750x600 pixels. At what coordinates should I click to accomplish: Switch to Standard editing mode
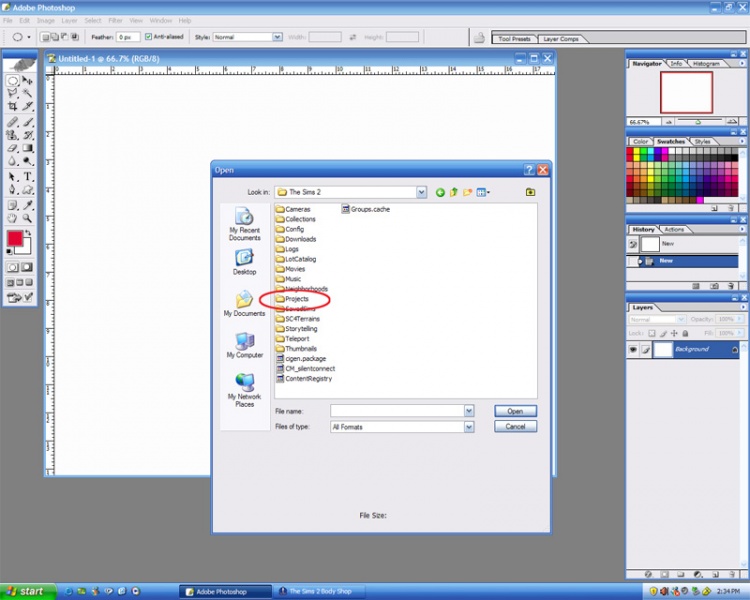[x=12, y=267]
